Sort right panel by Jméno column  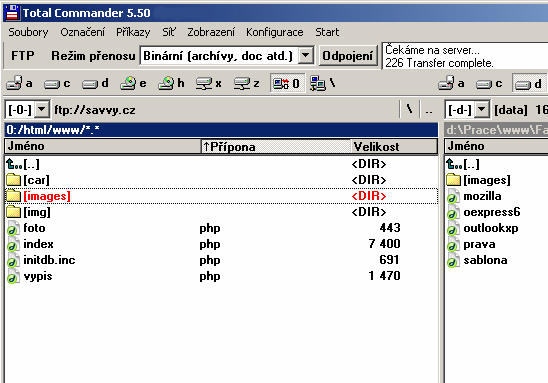tap(496, 146)
